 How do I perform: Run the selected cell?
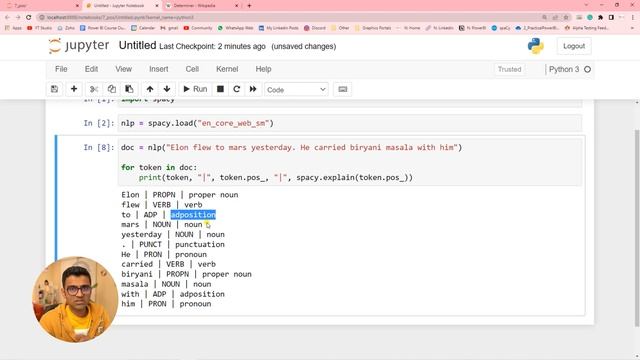click(195, 89)
